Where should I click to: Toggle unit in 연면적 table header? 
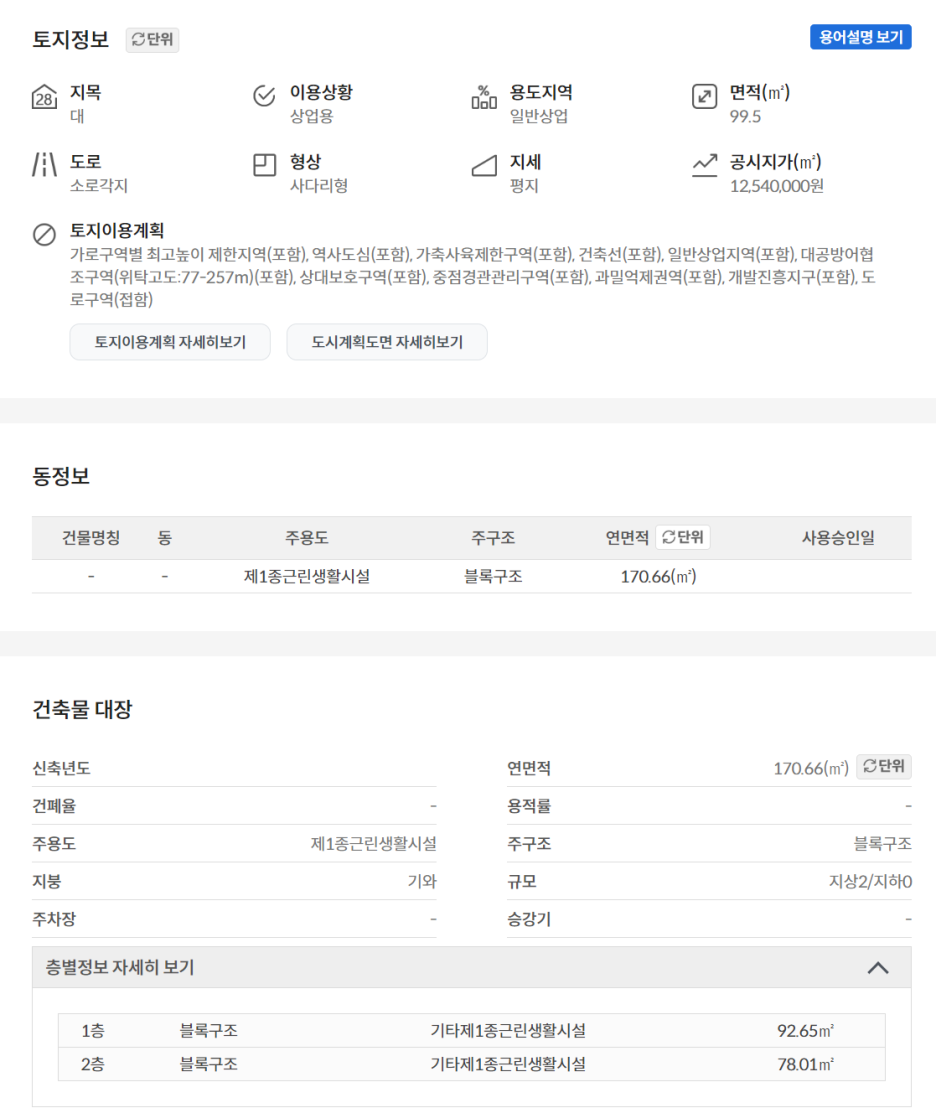[x=682, y=537]
